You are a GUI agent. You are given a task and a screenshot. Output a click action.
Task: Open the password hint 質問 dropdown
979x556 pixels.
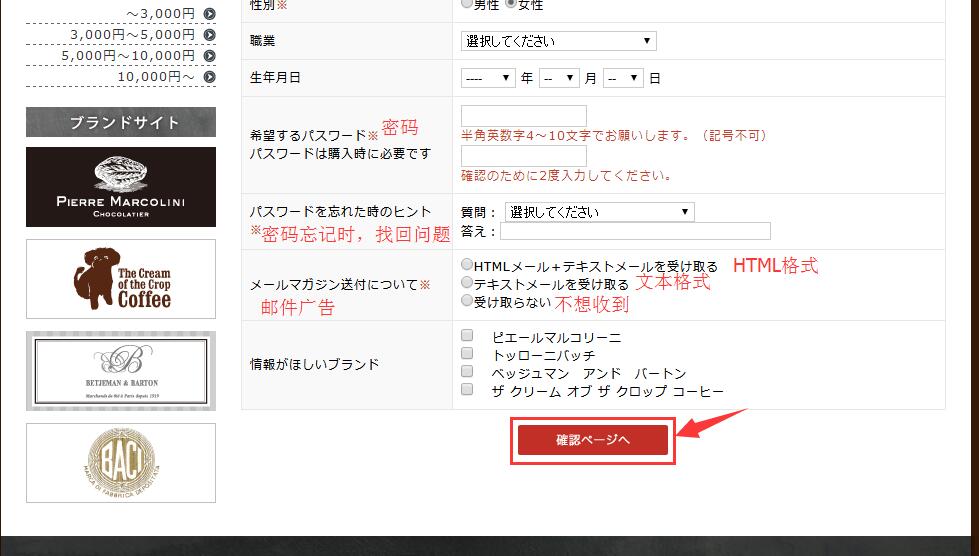click(x=599, y=212)
